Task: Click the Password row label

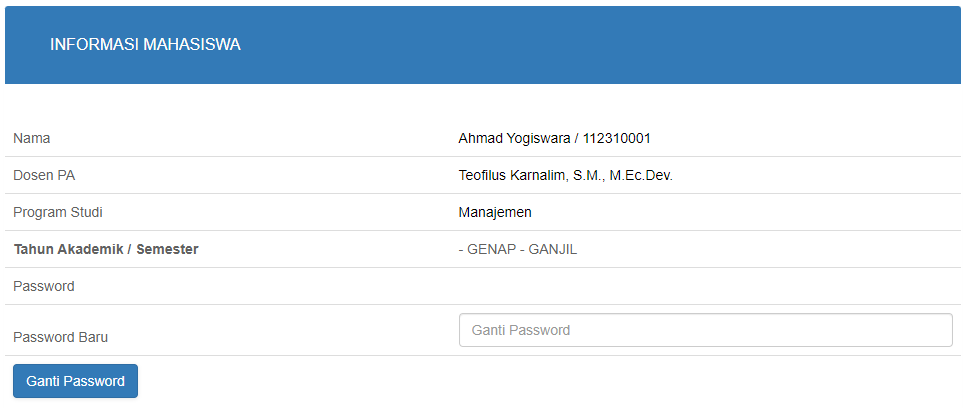Action: [44, 287]
